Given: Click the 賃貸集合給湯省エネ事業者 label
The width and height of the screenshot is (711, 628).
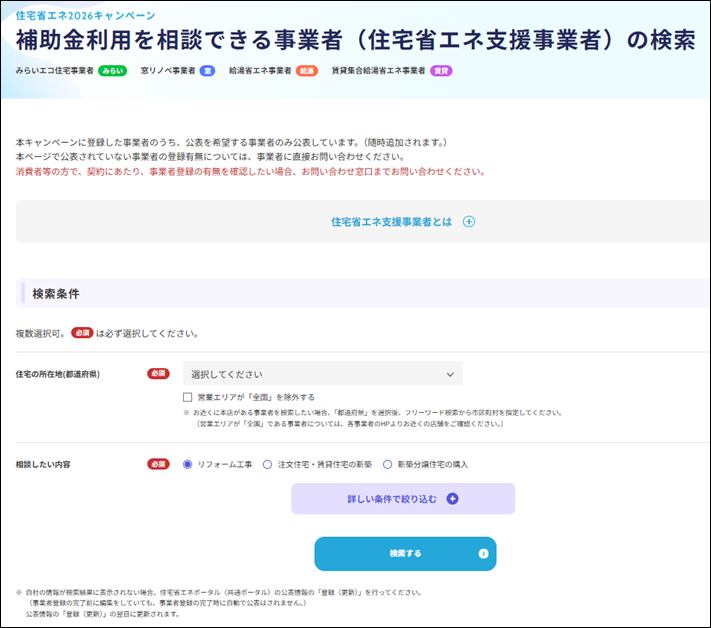Looking at the screenshot, I should click(x=378, y=71).
